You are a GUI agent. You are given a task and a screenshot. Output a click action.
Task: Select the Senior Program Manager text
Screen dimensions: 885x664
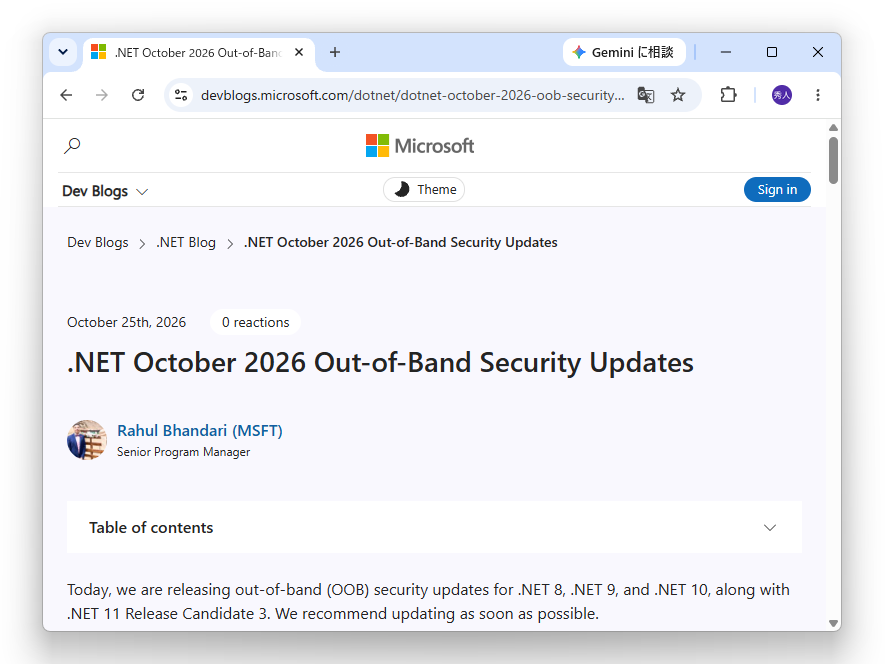[x=183, y=452]
